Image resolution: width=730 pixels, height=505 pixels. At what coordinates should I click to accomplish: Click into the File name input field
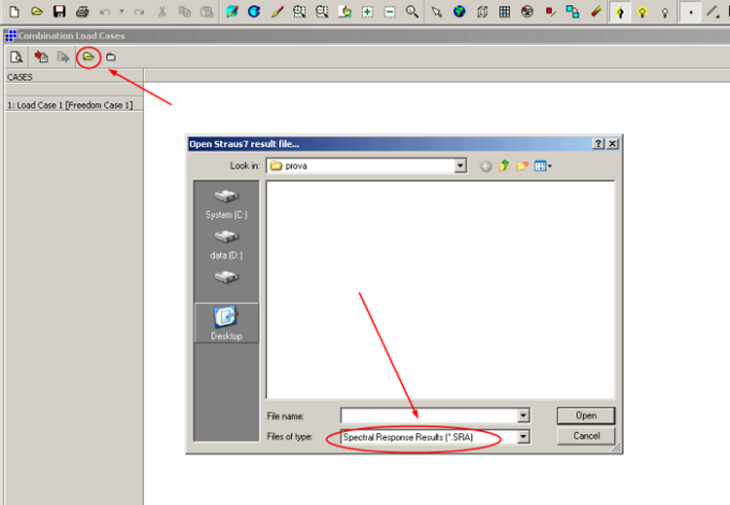pos(428,415)
